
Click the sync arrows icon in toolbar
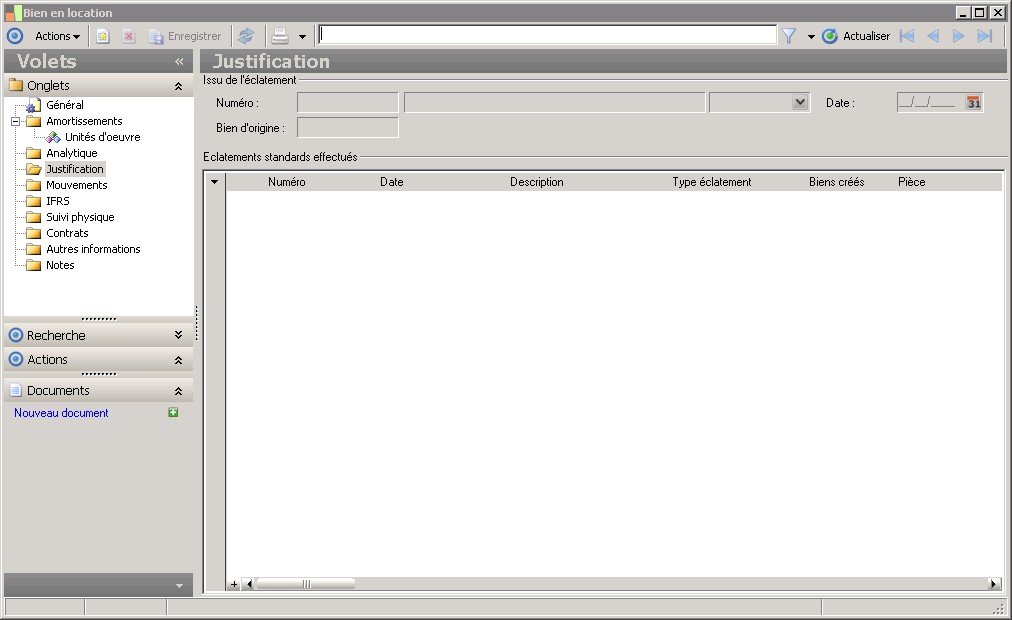(246, 36)
